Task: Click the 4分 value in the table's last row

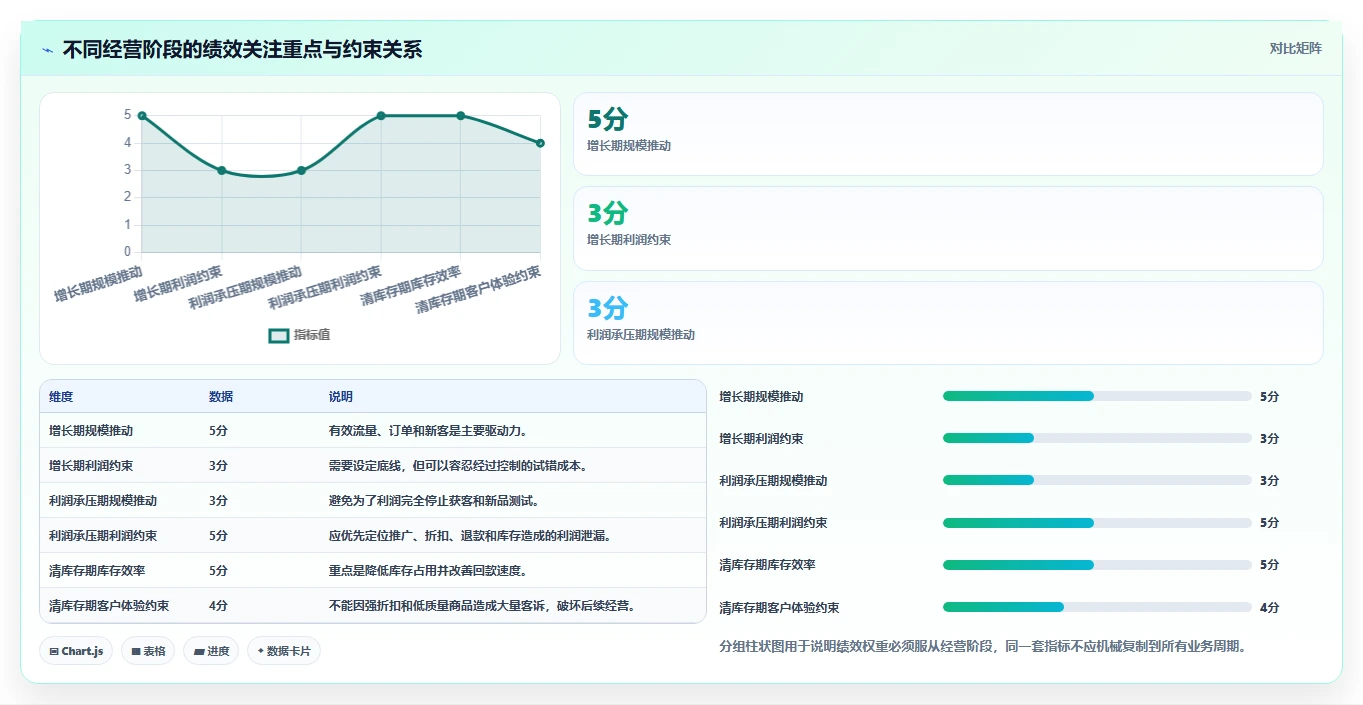Action: point(218,606)
